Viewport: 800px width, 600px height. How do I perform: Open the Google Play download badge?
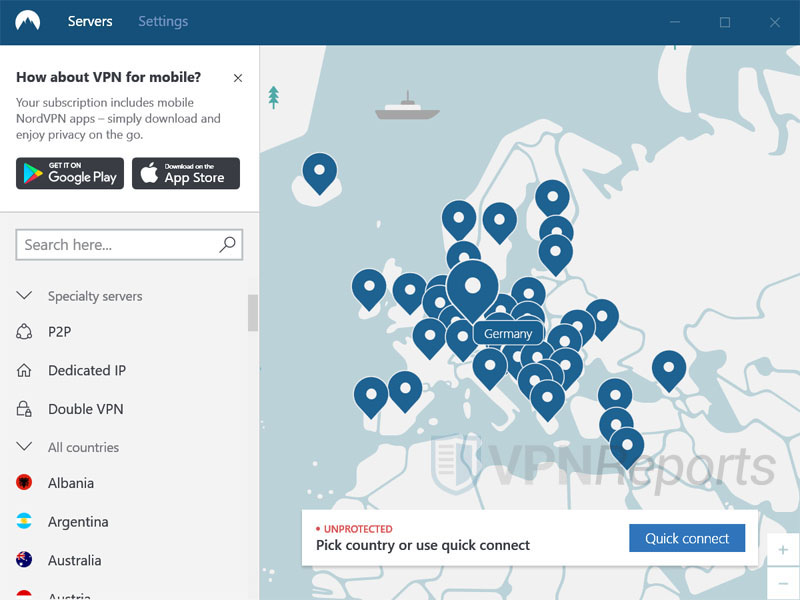click(x=70, y=173)
